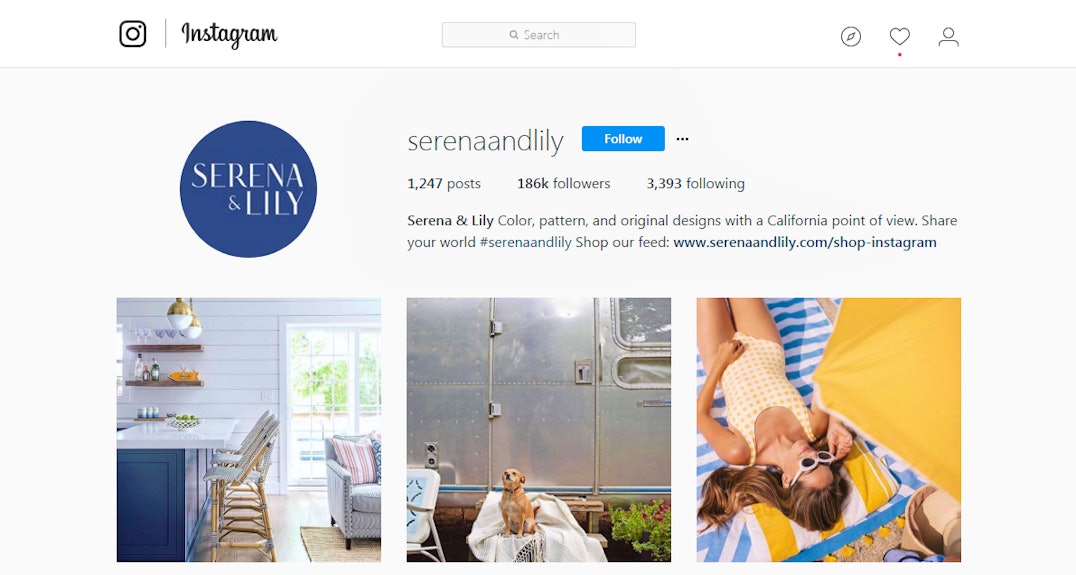Click the Search input field
1076x575 pixels.
[539, 35]
